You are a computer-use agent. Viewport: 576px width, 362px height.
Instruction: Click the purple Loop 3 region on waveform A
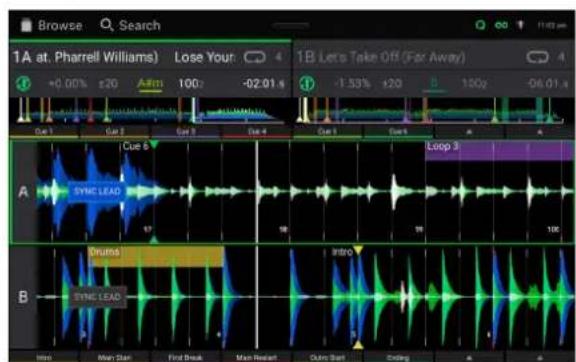[500, 150]
